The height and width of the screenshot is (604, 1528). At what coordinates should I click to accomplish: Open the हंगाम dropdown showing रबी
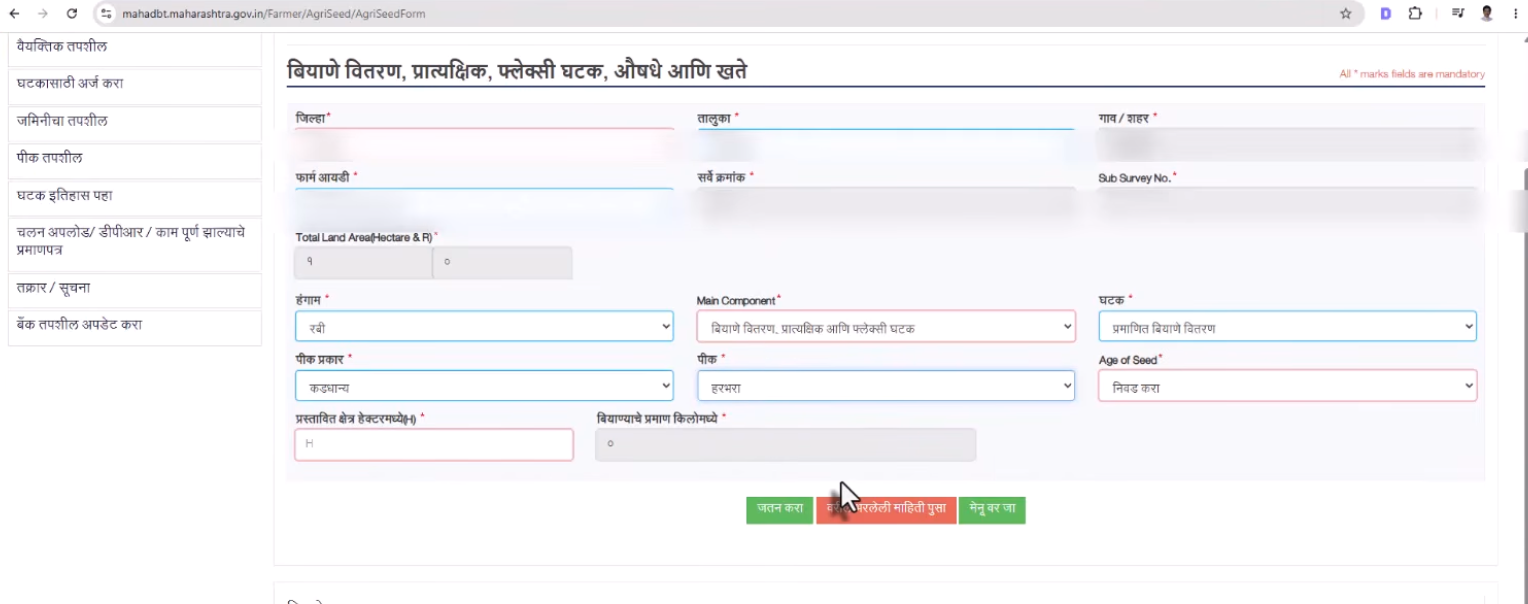484,326
